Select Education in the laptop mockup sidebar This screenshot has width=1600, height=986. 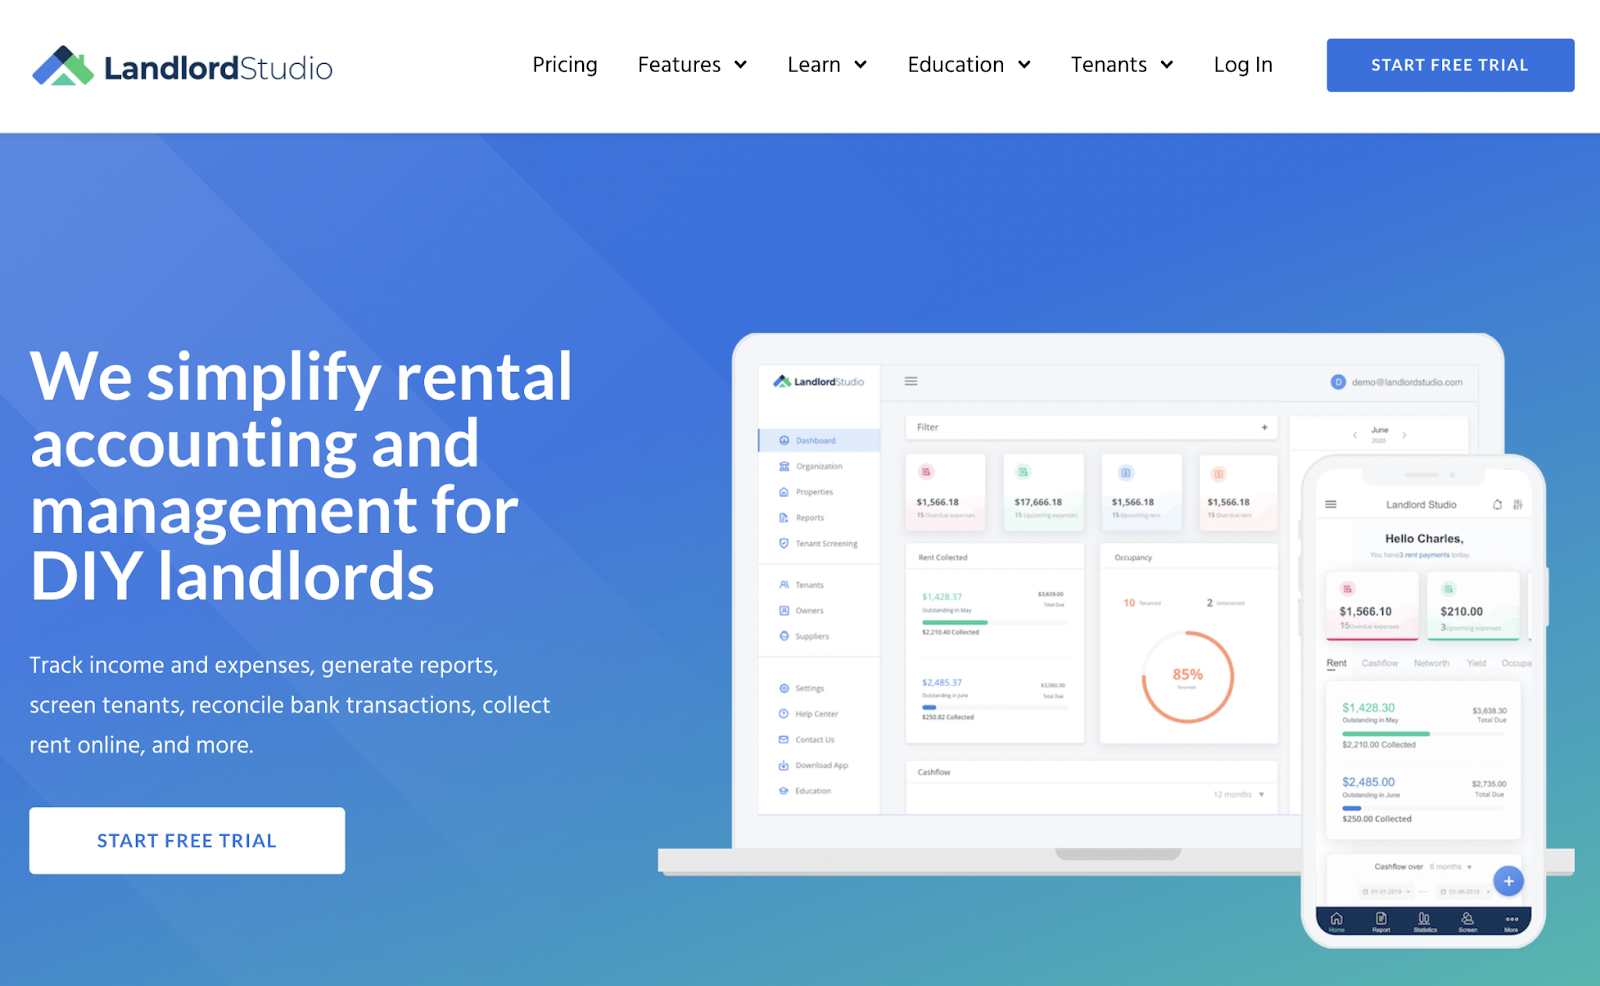coord(805,791)
